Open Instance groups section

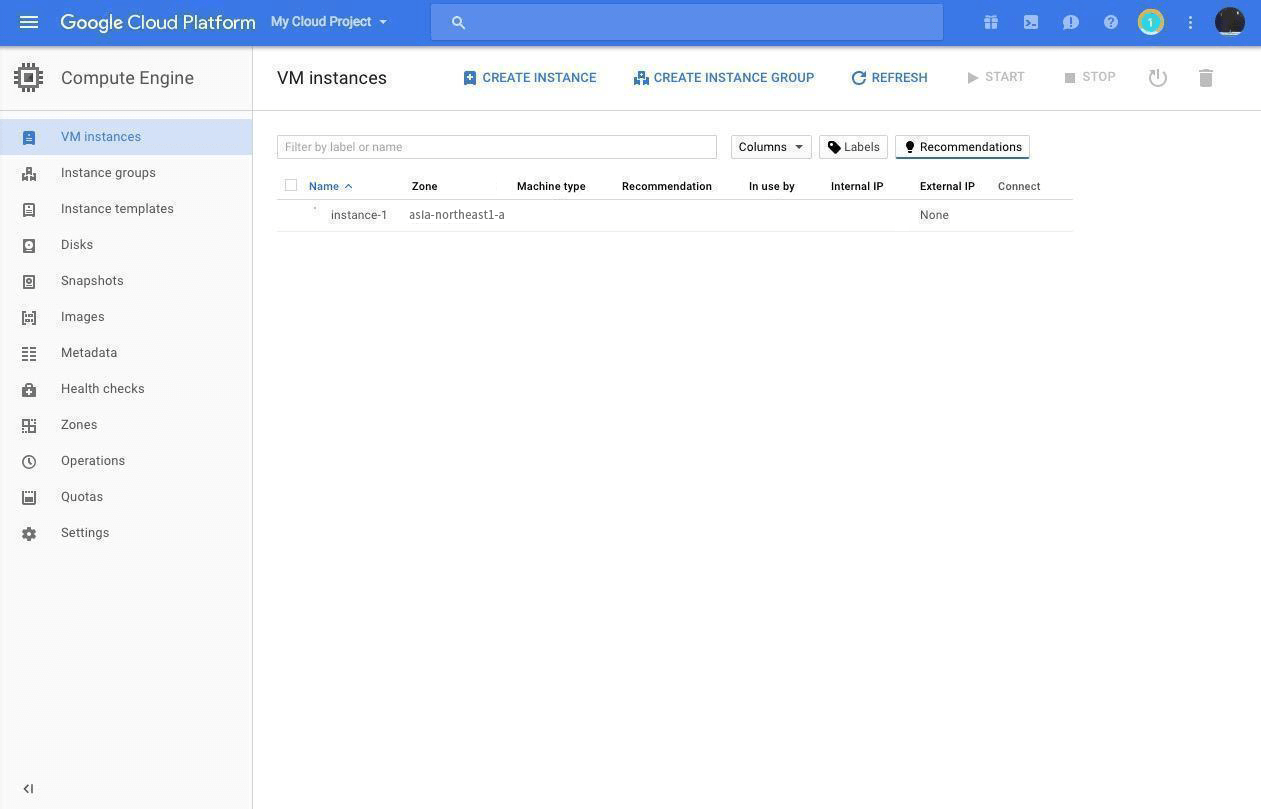point(126,173)
